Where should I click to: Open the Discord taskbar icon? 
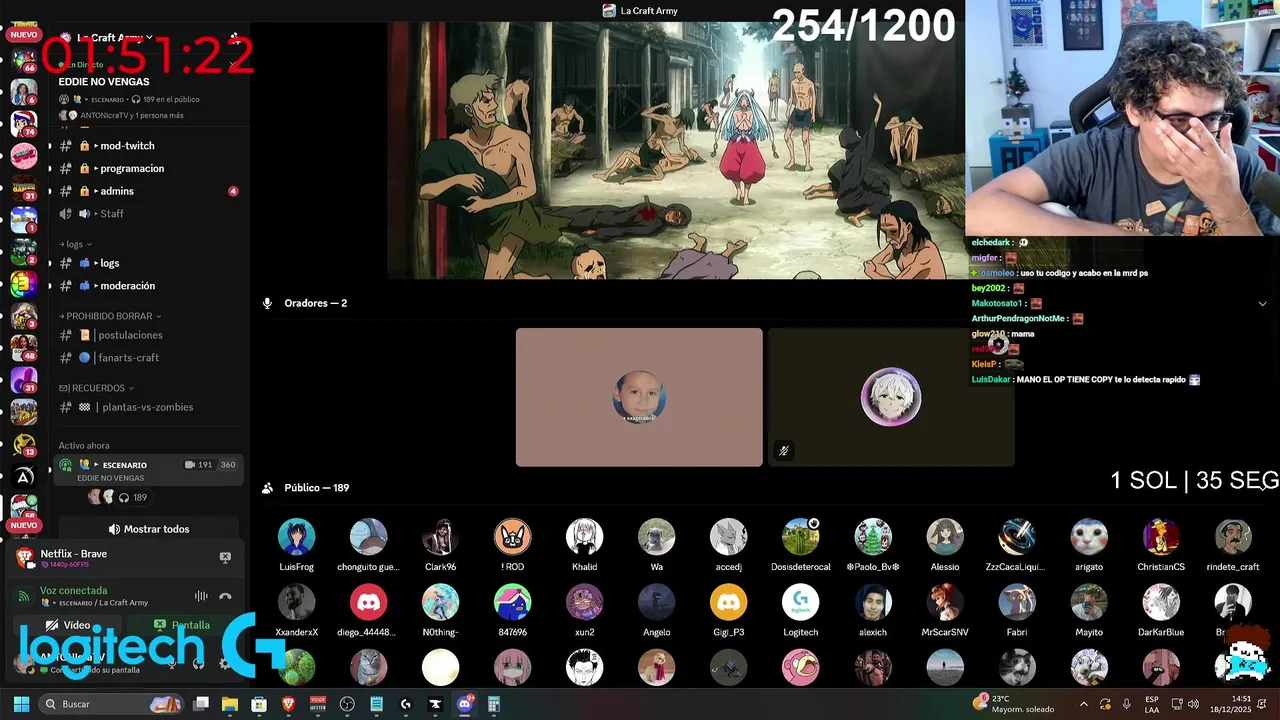[464, 704]
